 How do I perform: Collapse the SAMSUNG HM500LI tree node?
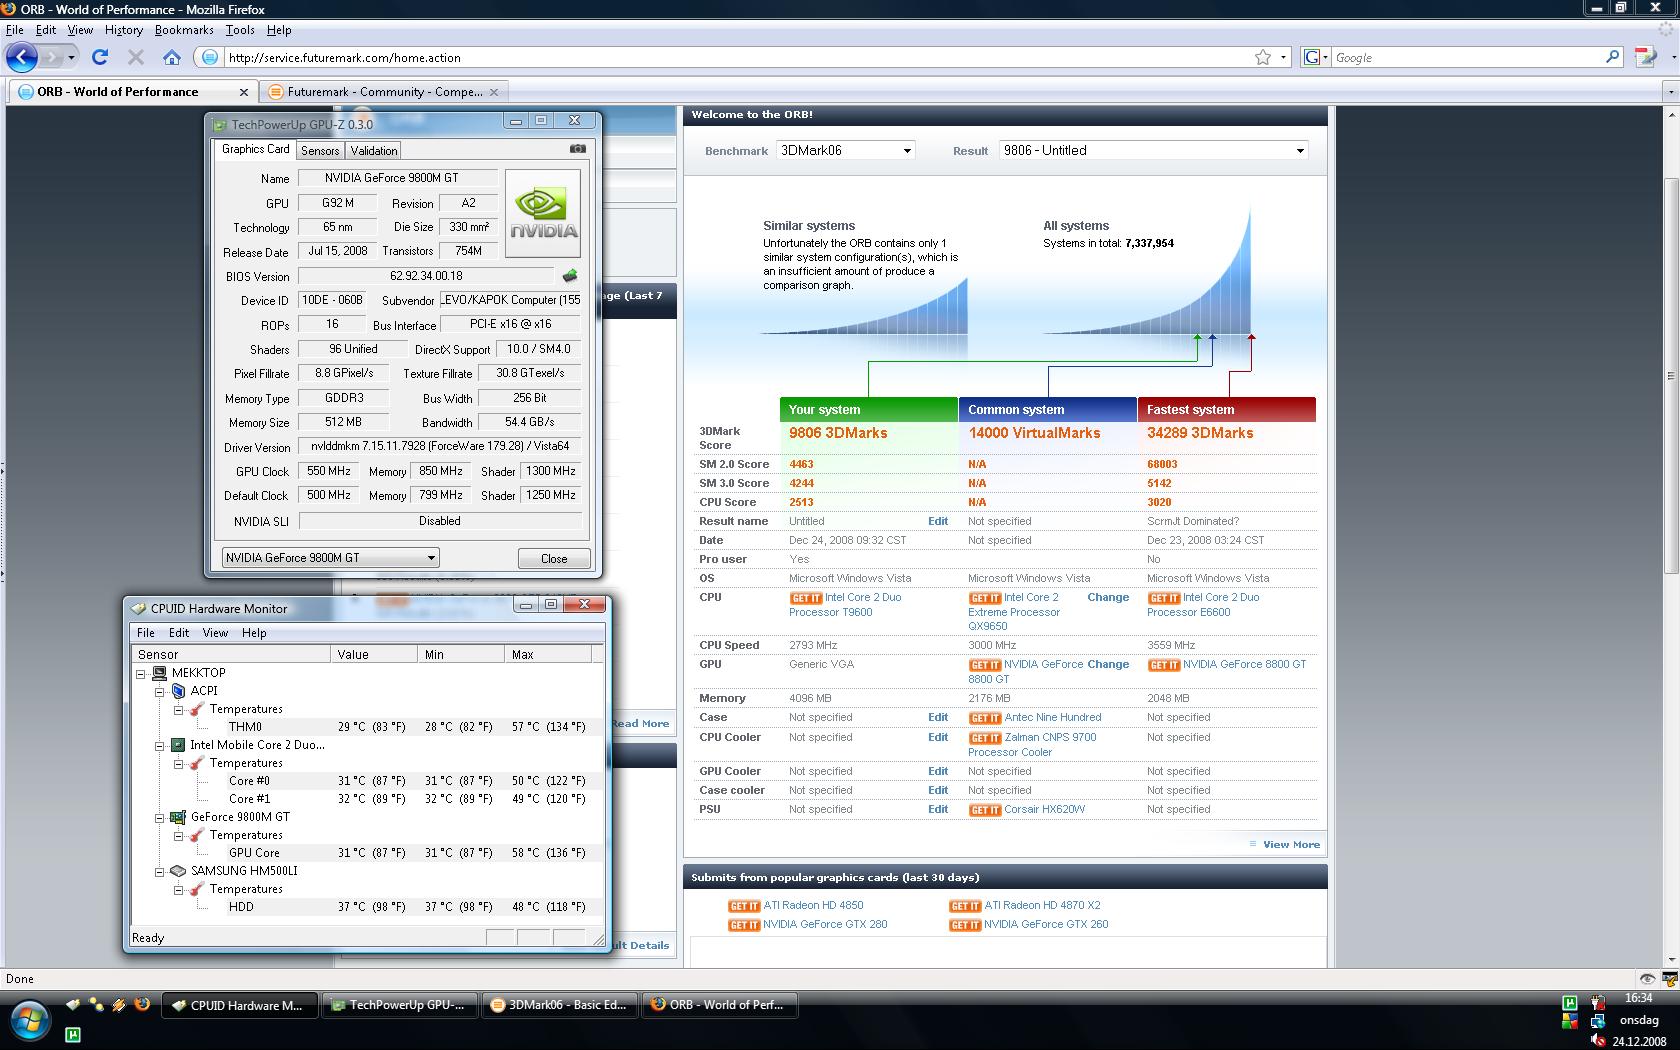click(159, 871)
